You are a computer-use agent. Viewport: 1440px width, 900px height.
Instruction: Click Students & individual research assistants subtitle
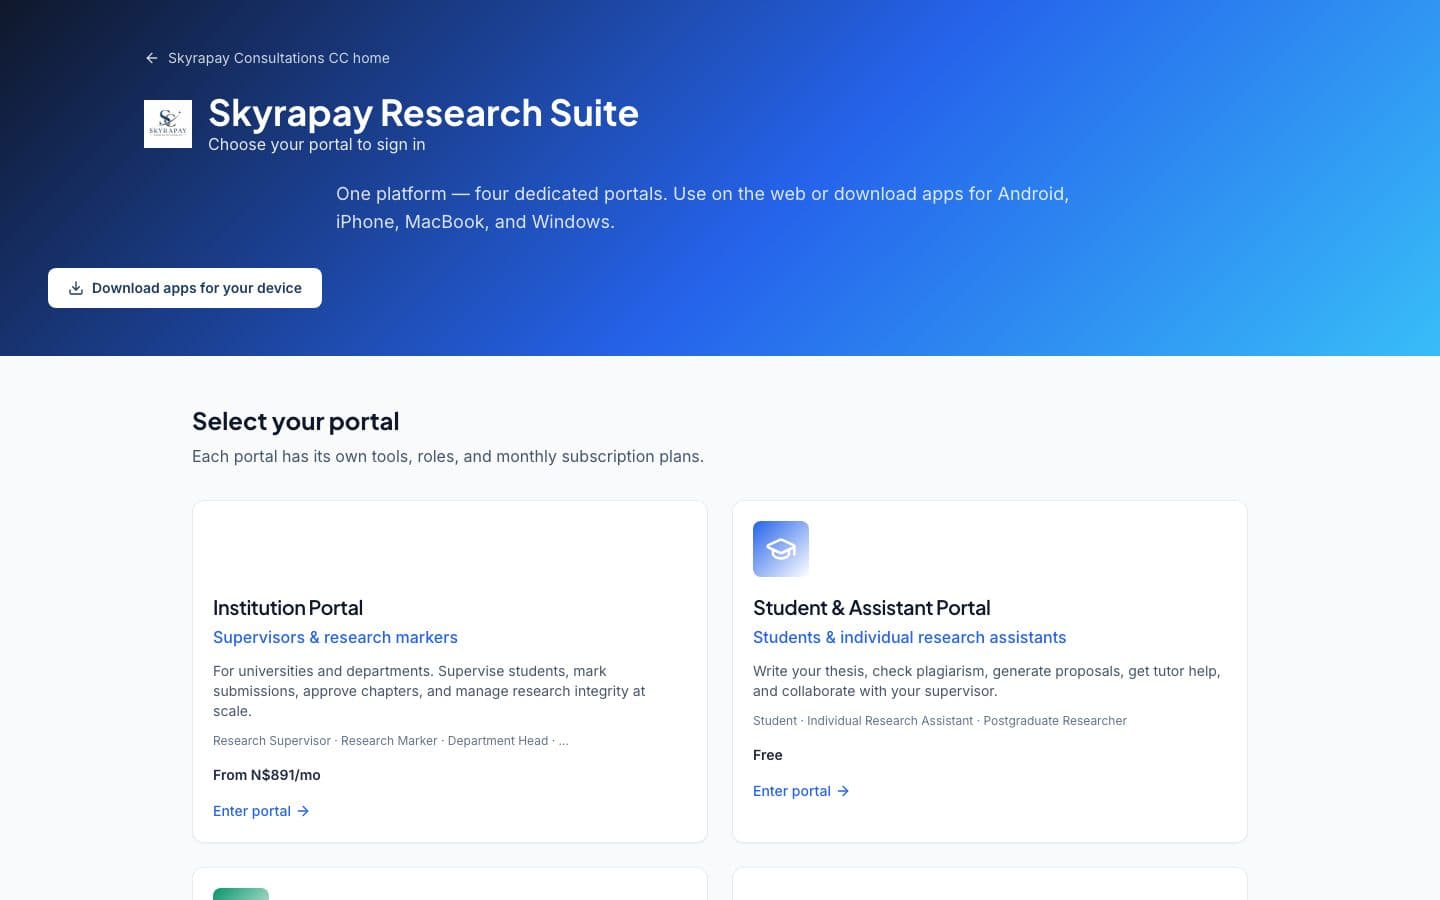click(x=909, y=637)
